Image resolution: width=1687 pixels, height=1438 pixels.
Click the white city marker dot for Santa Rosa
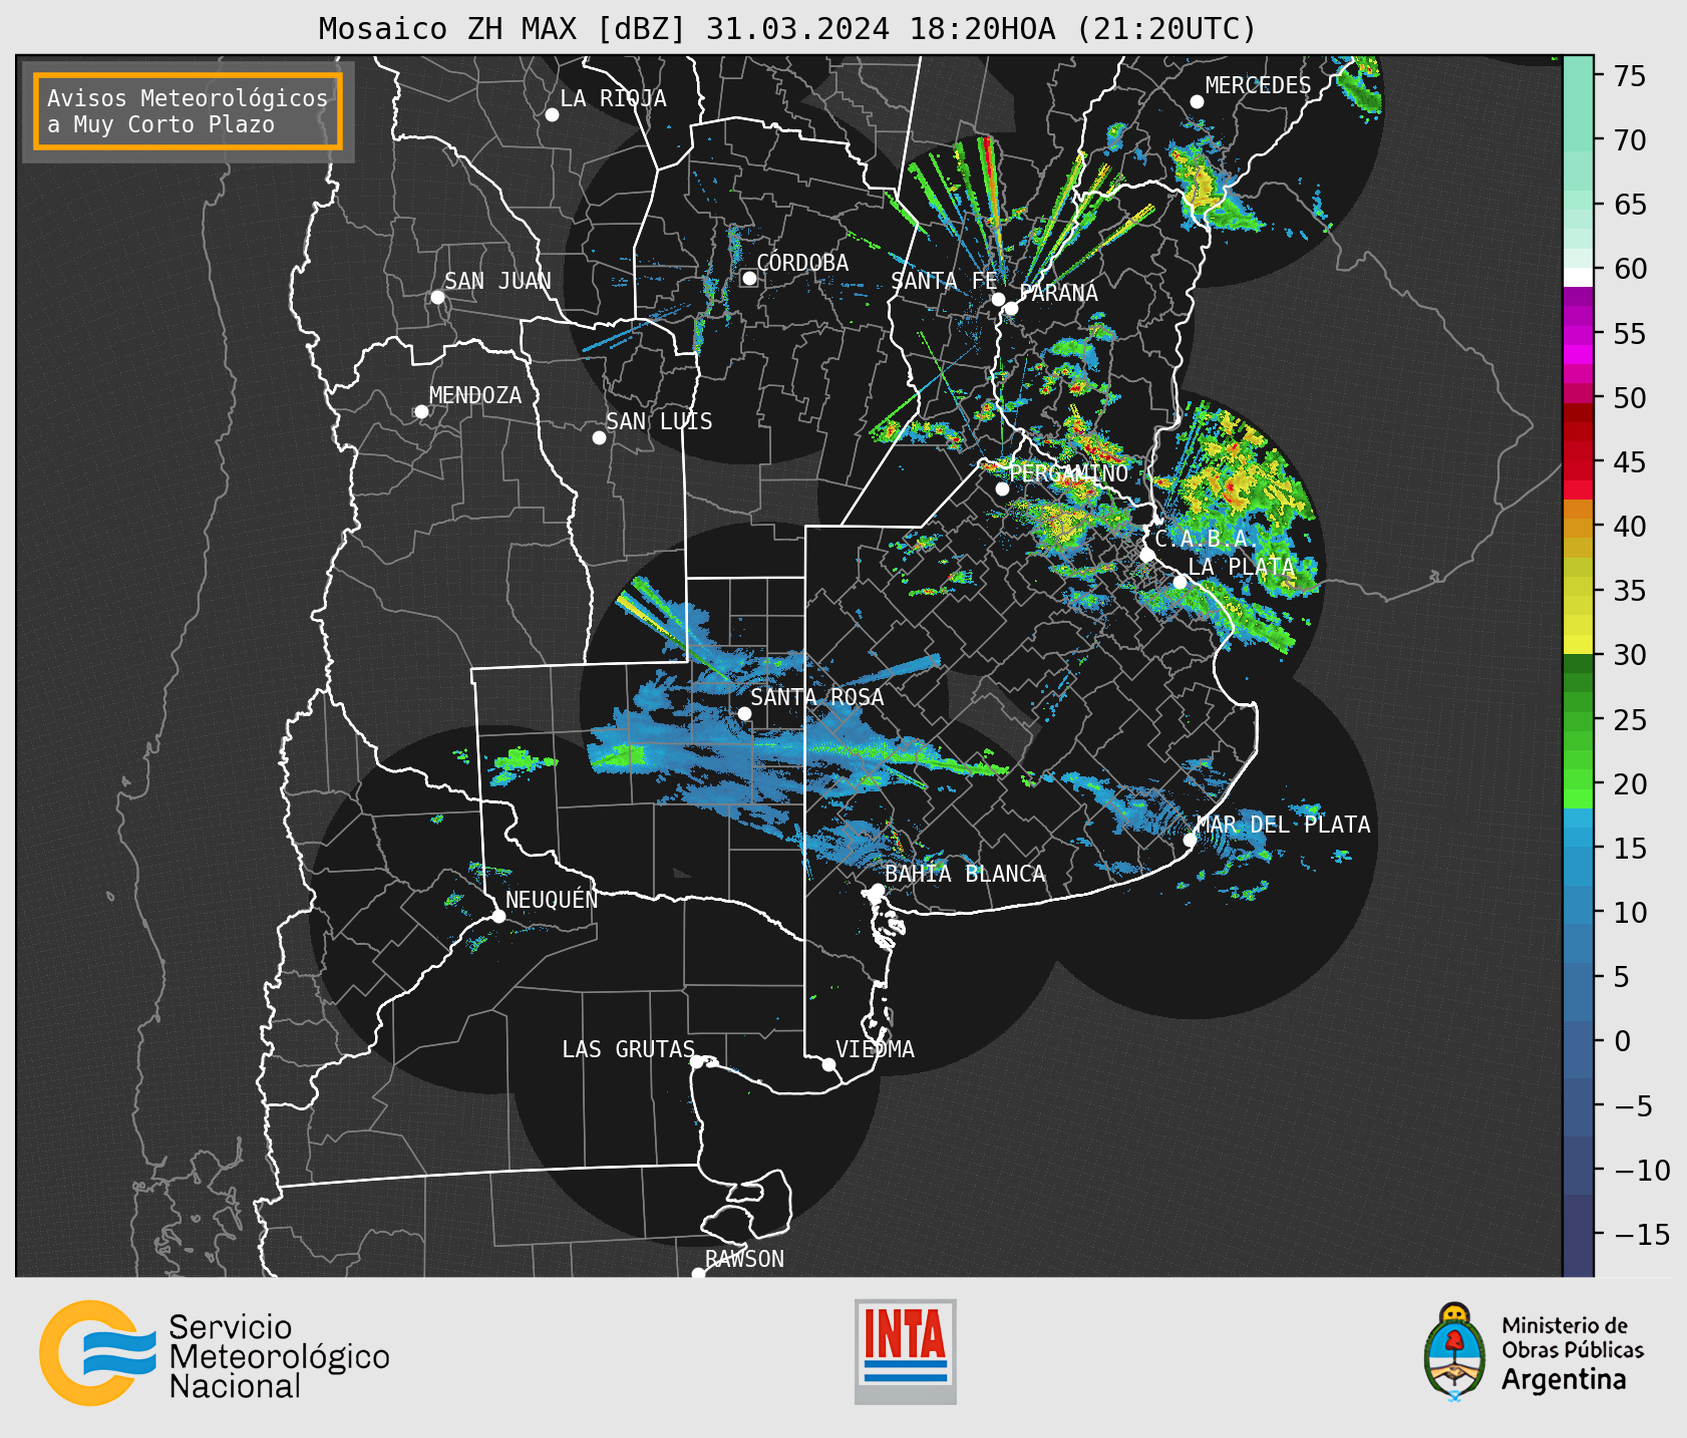744,713
